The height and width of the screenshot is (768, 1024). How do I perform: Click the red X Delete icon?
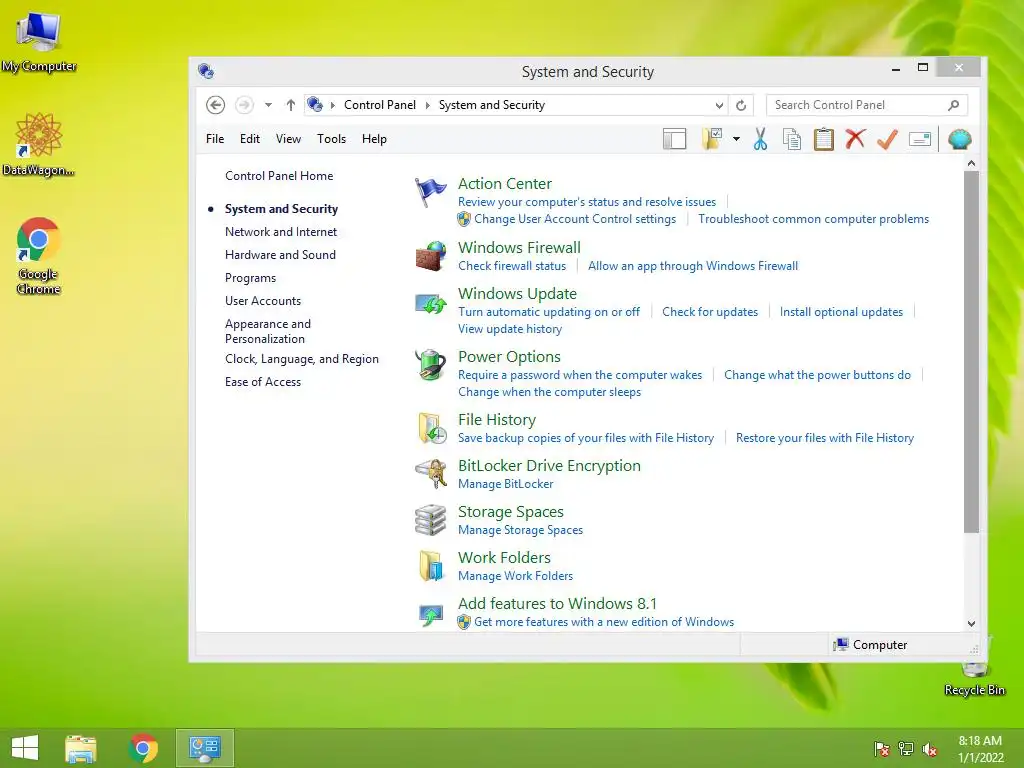coord(855,139)
